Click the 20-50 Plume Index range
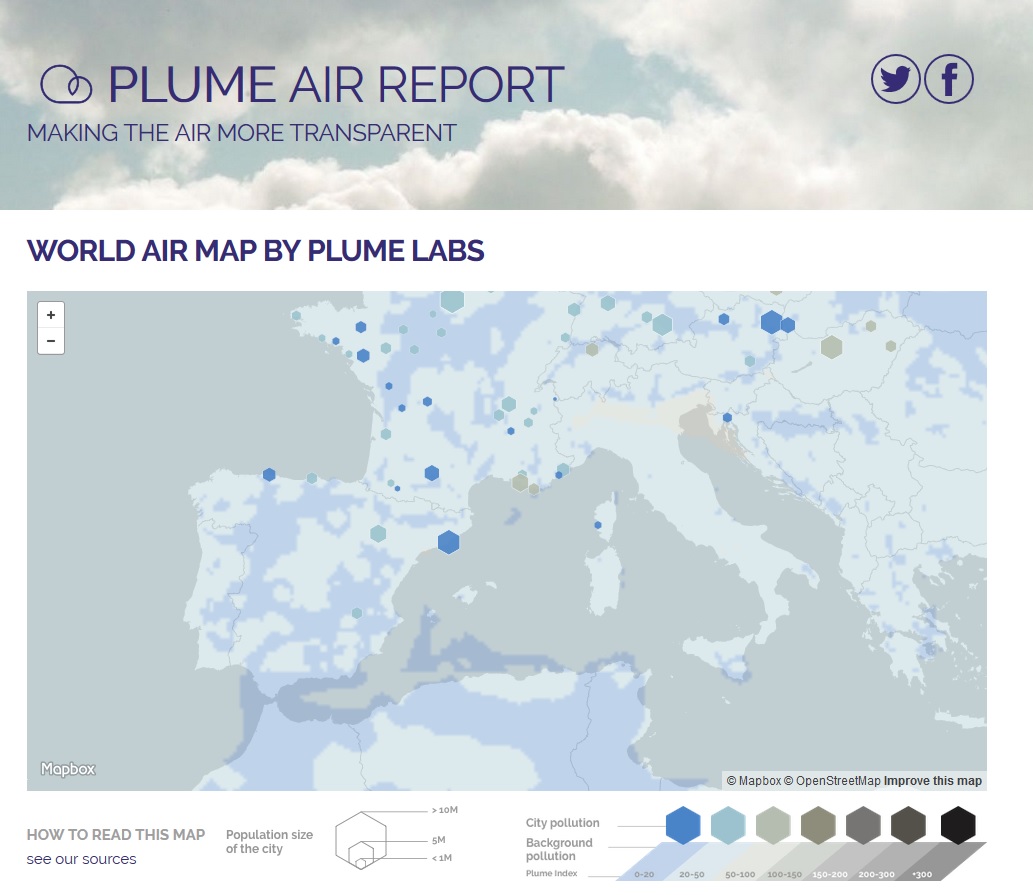The image size is (1033, 895). coord(692,875)
